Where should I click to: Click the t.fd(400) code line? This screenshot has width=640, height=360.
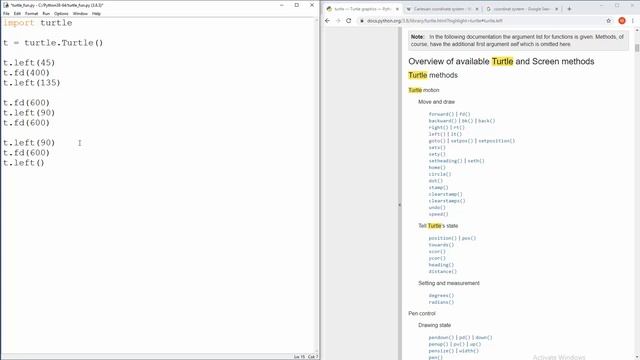(27, 73)
